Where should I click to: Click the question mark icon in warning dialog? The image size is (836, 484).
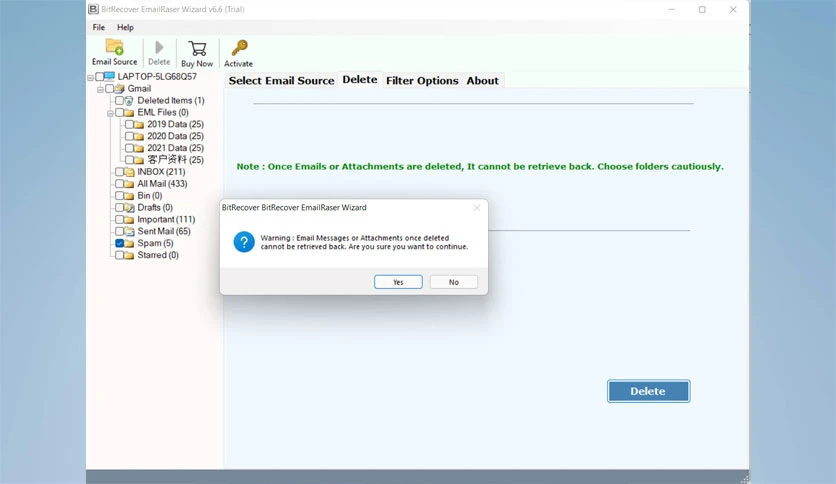(x=244, y=242)
